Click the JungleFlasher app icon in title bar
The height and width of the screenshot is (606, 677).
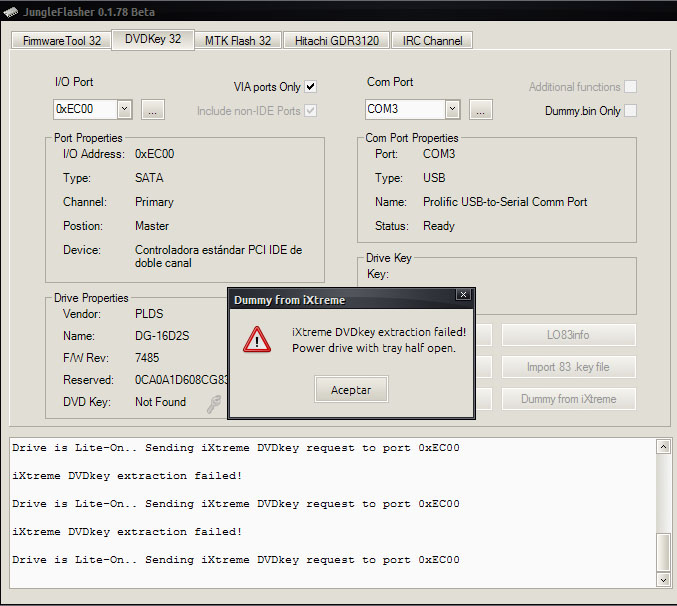(x=11, y=11)
